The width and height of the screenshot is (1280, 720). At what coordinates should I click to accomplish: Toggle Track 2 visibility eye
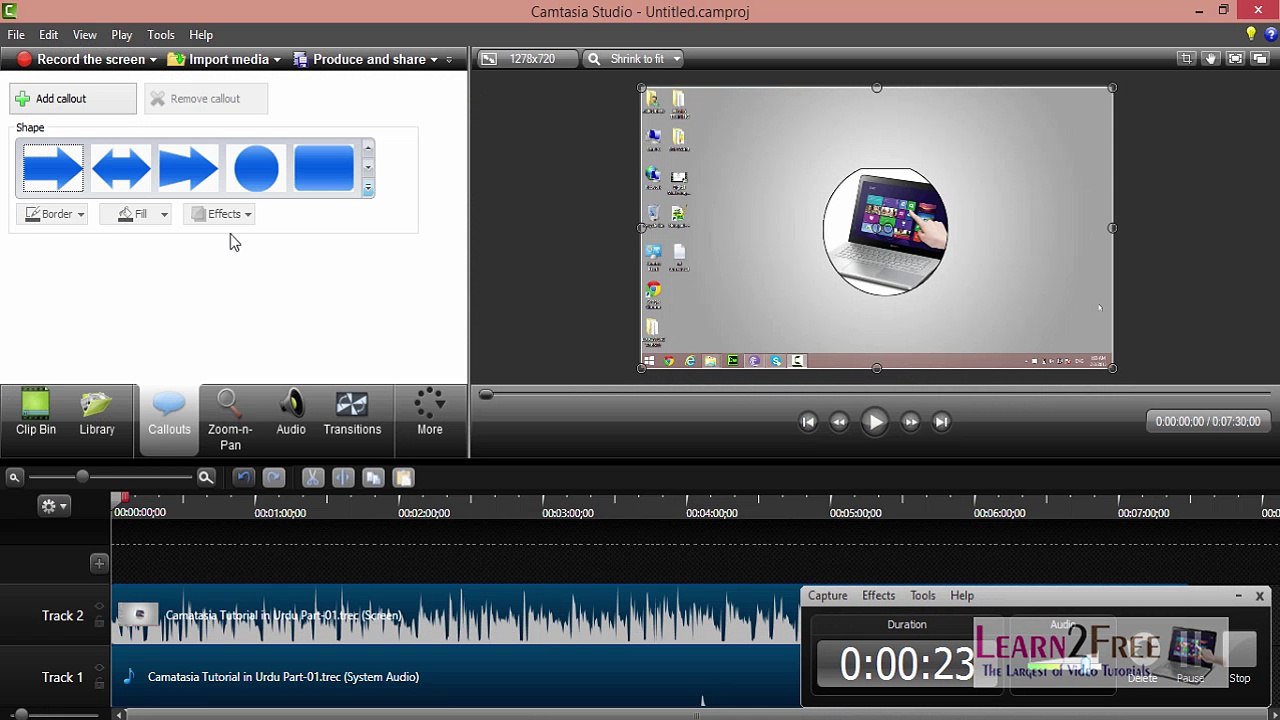pos(99,607)
